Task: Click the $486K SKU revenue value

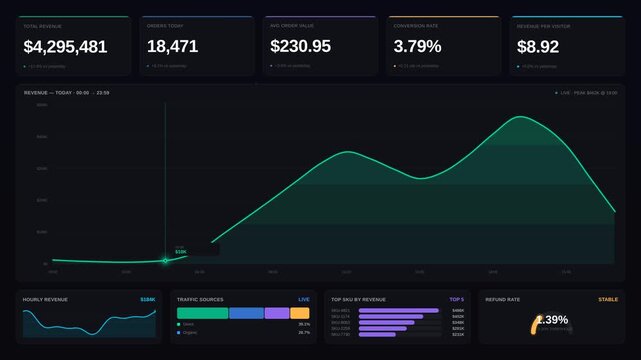Action: [458, 311]
